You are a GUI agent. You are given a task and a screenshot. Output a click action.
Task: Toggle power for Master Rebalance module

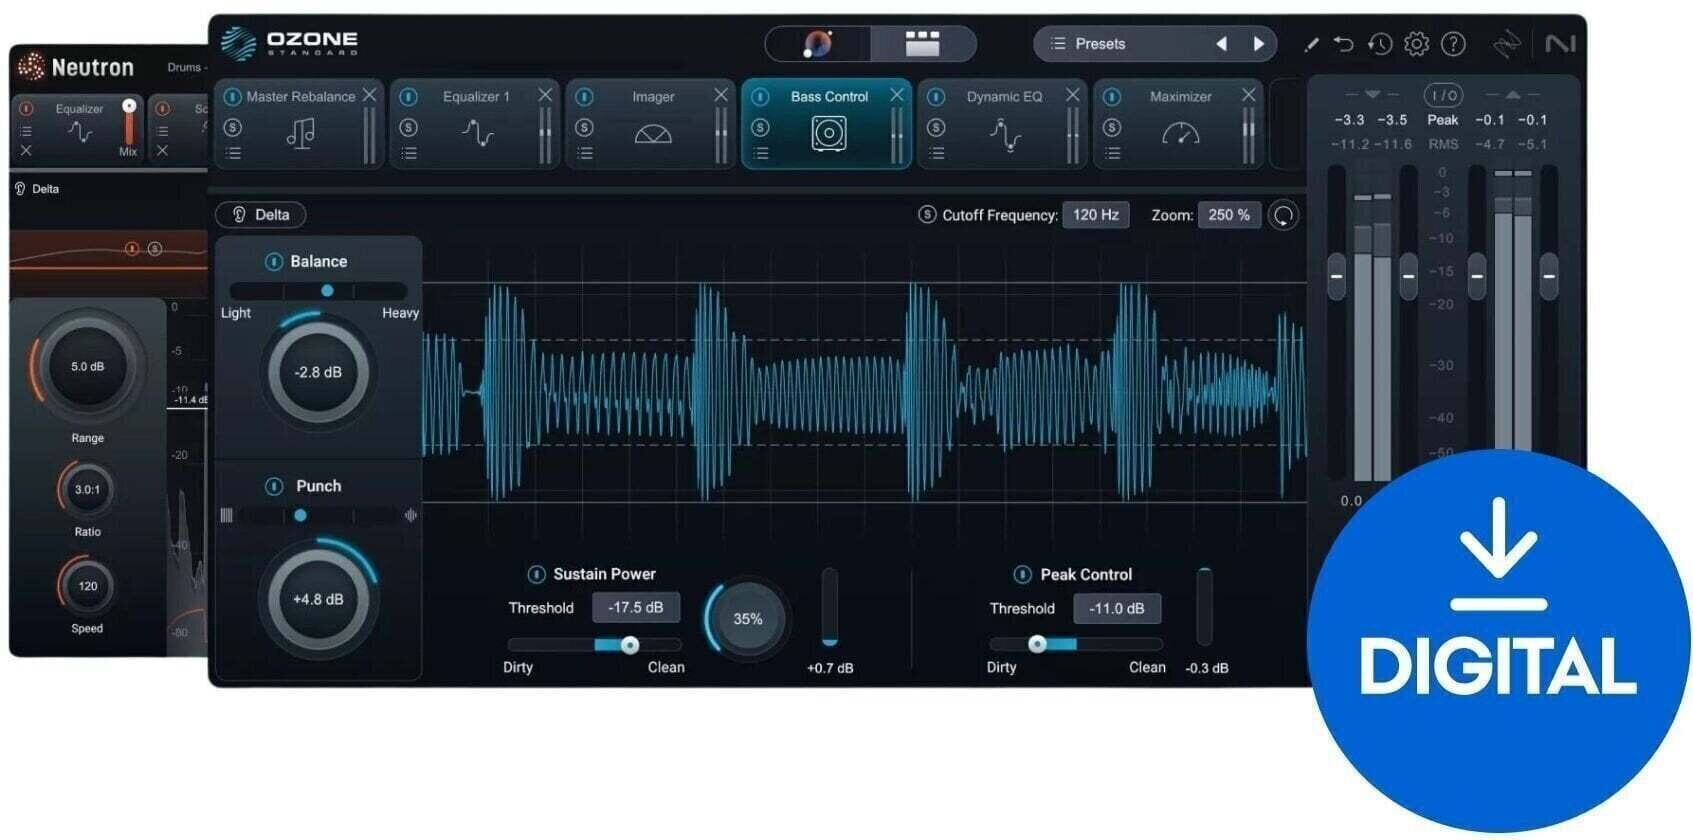click(233, 97)
